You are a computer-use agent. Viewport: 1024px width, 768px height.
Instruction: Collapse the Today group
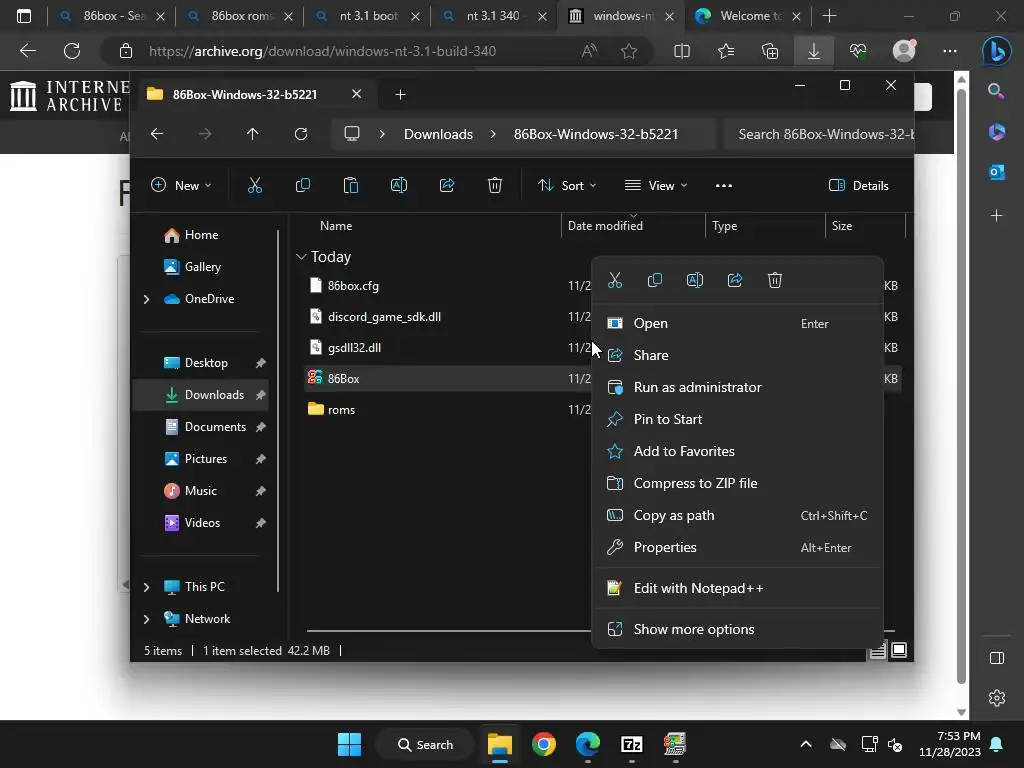(301, 257)
